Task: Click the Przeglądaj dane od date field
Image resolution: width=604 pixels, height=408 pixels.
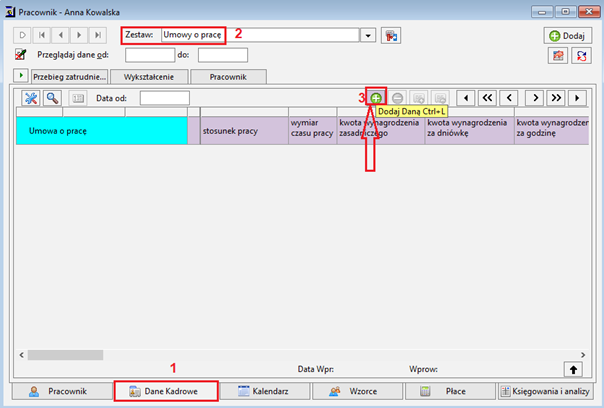Action: pos(150,55)
